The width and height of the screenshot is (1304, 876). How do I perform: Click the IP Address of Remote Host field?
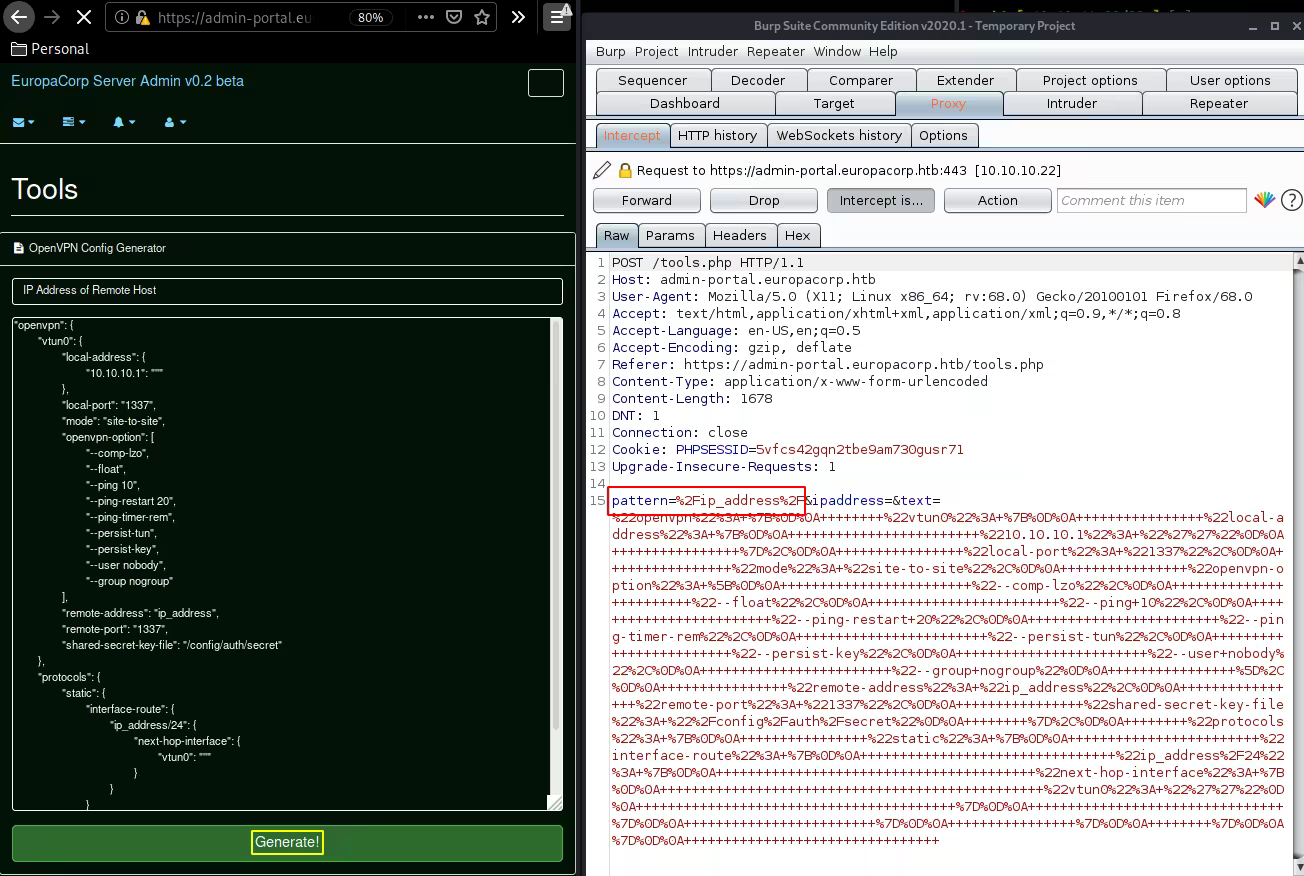coord(287,290)
